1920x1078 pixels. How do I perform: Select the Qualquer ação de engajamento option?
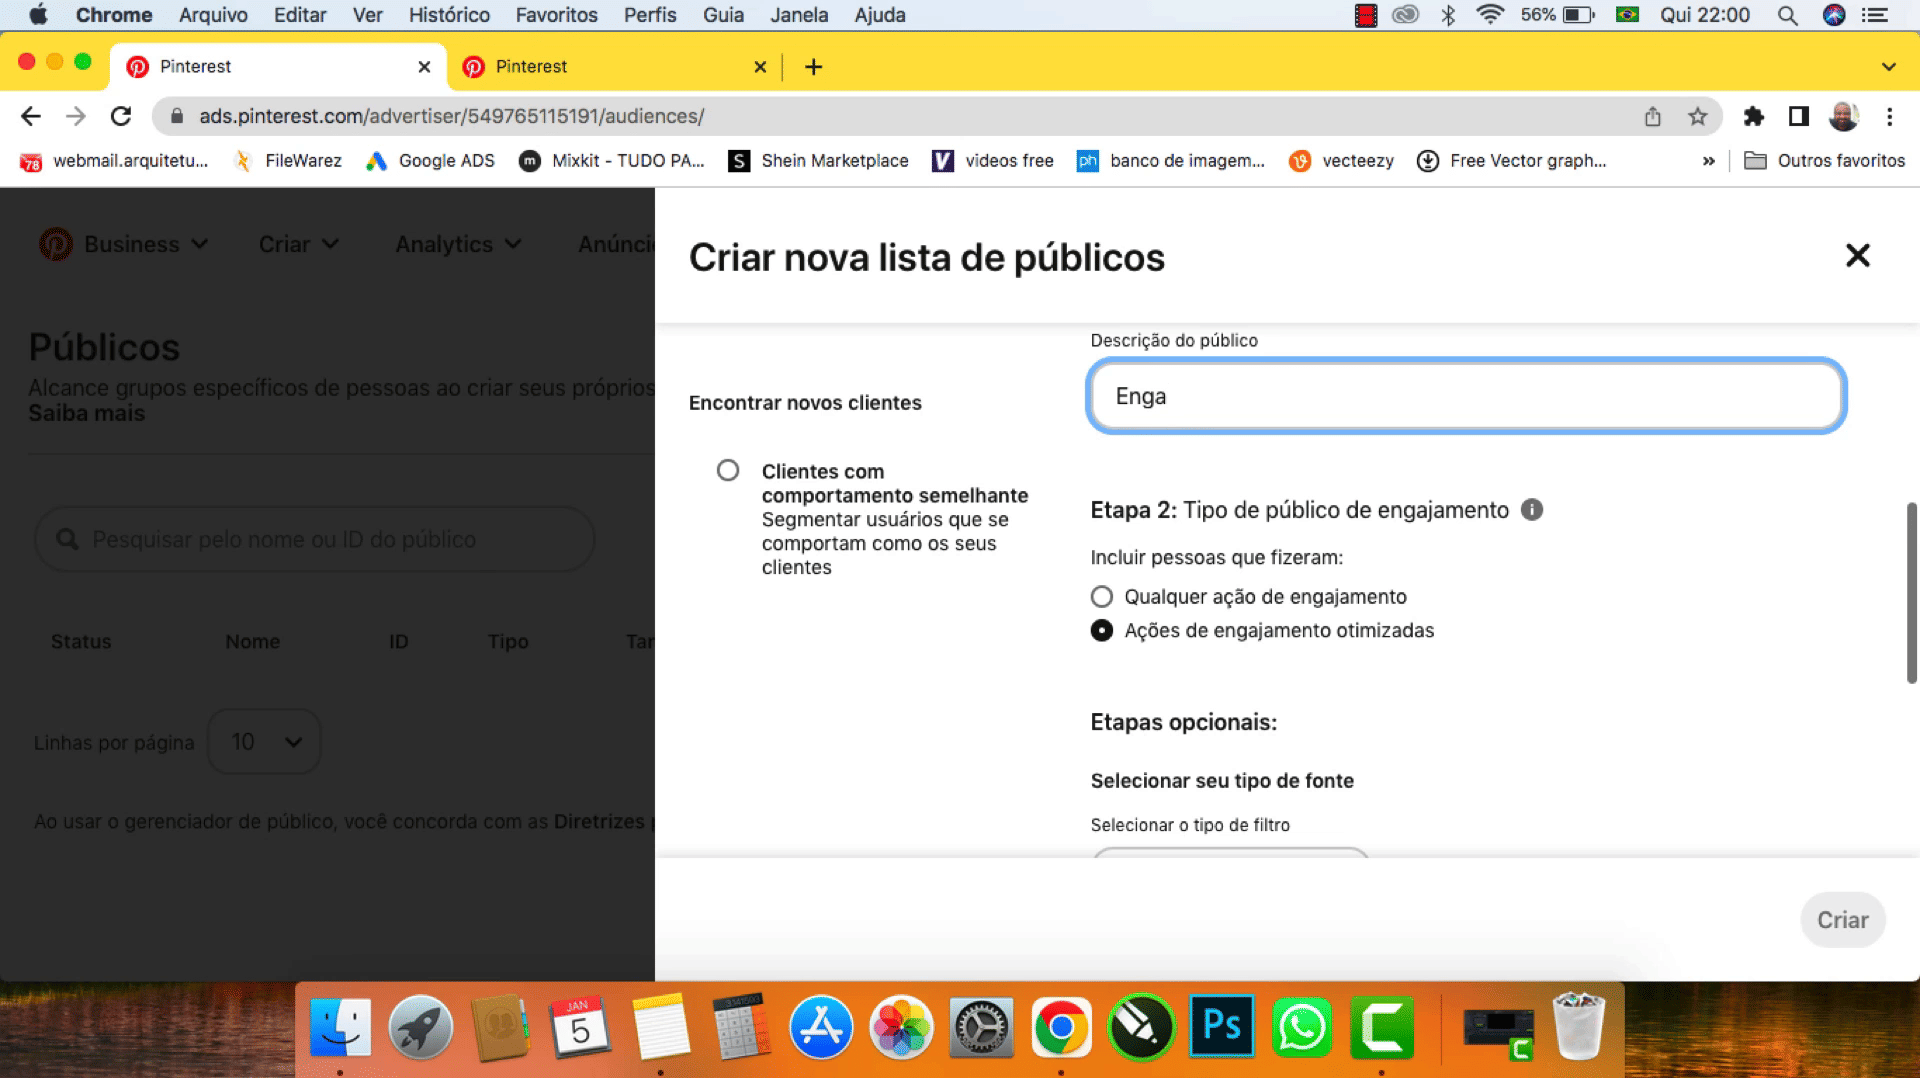1101,597
